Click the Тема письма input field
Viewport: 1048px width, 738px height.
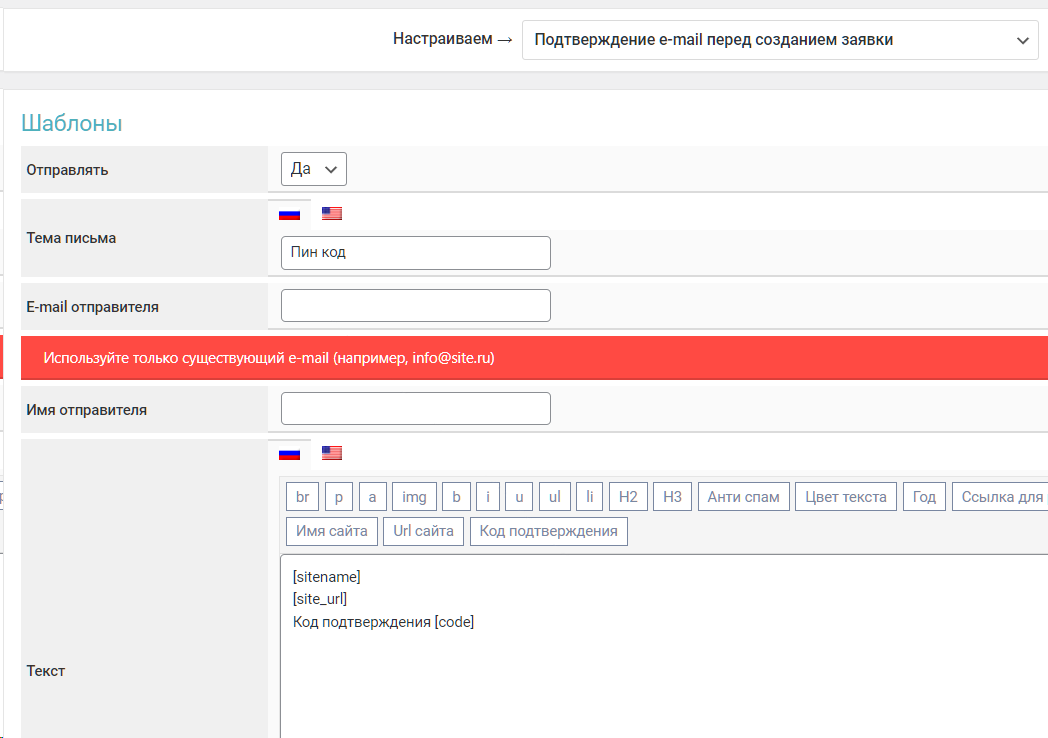pos(415,253)
